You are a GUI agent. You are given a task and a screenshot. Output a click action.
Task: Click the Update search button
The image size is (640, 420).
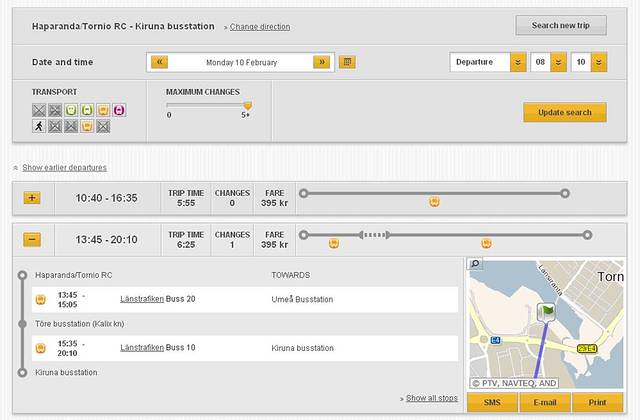click(x=564, y=112)
